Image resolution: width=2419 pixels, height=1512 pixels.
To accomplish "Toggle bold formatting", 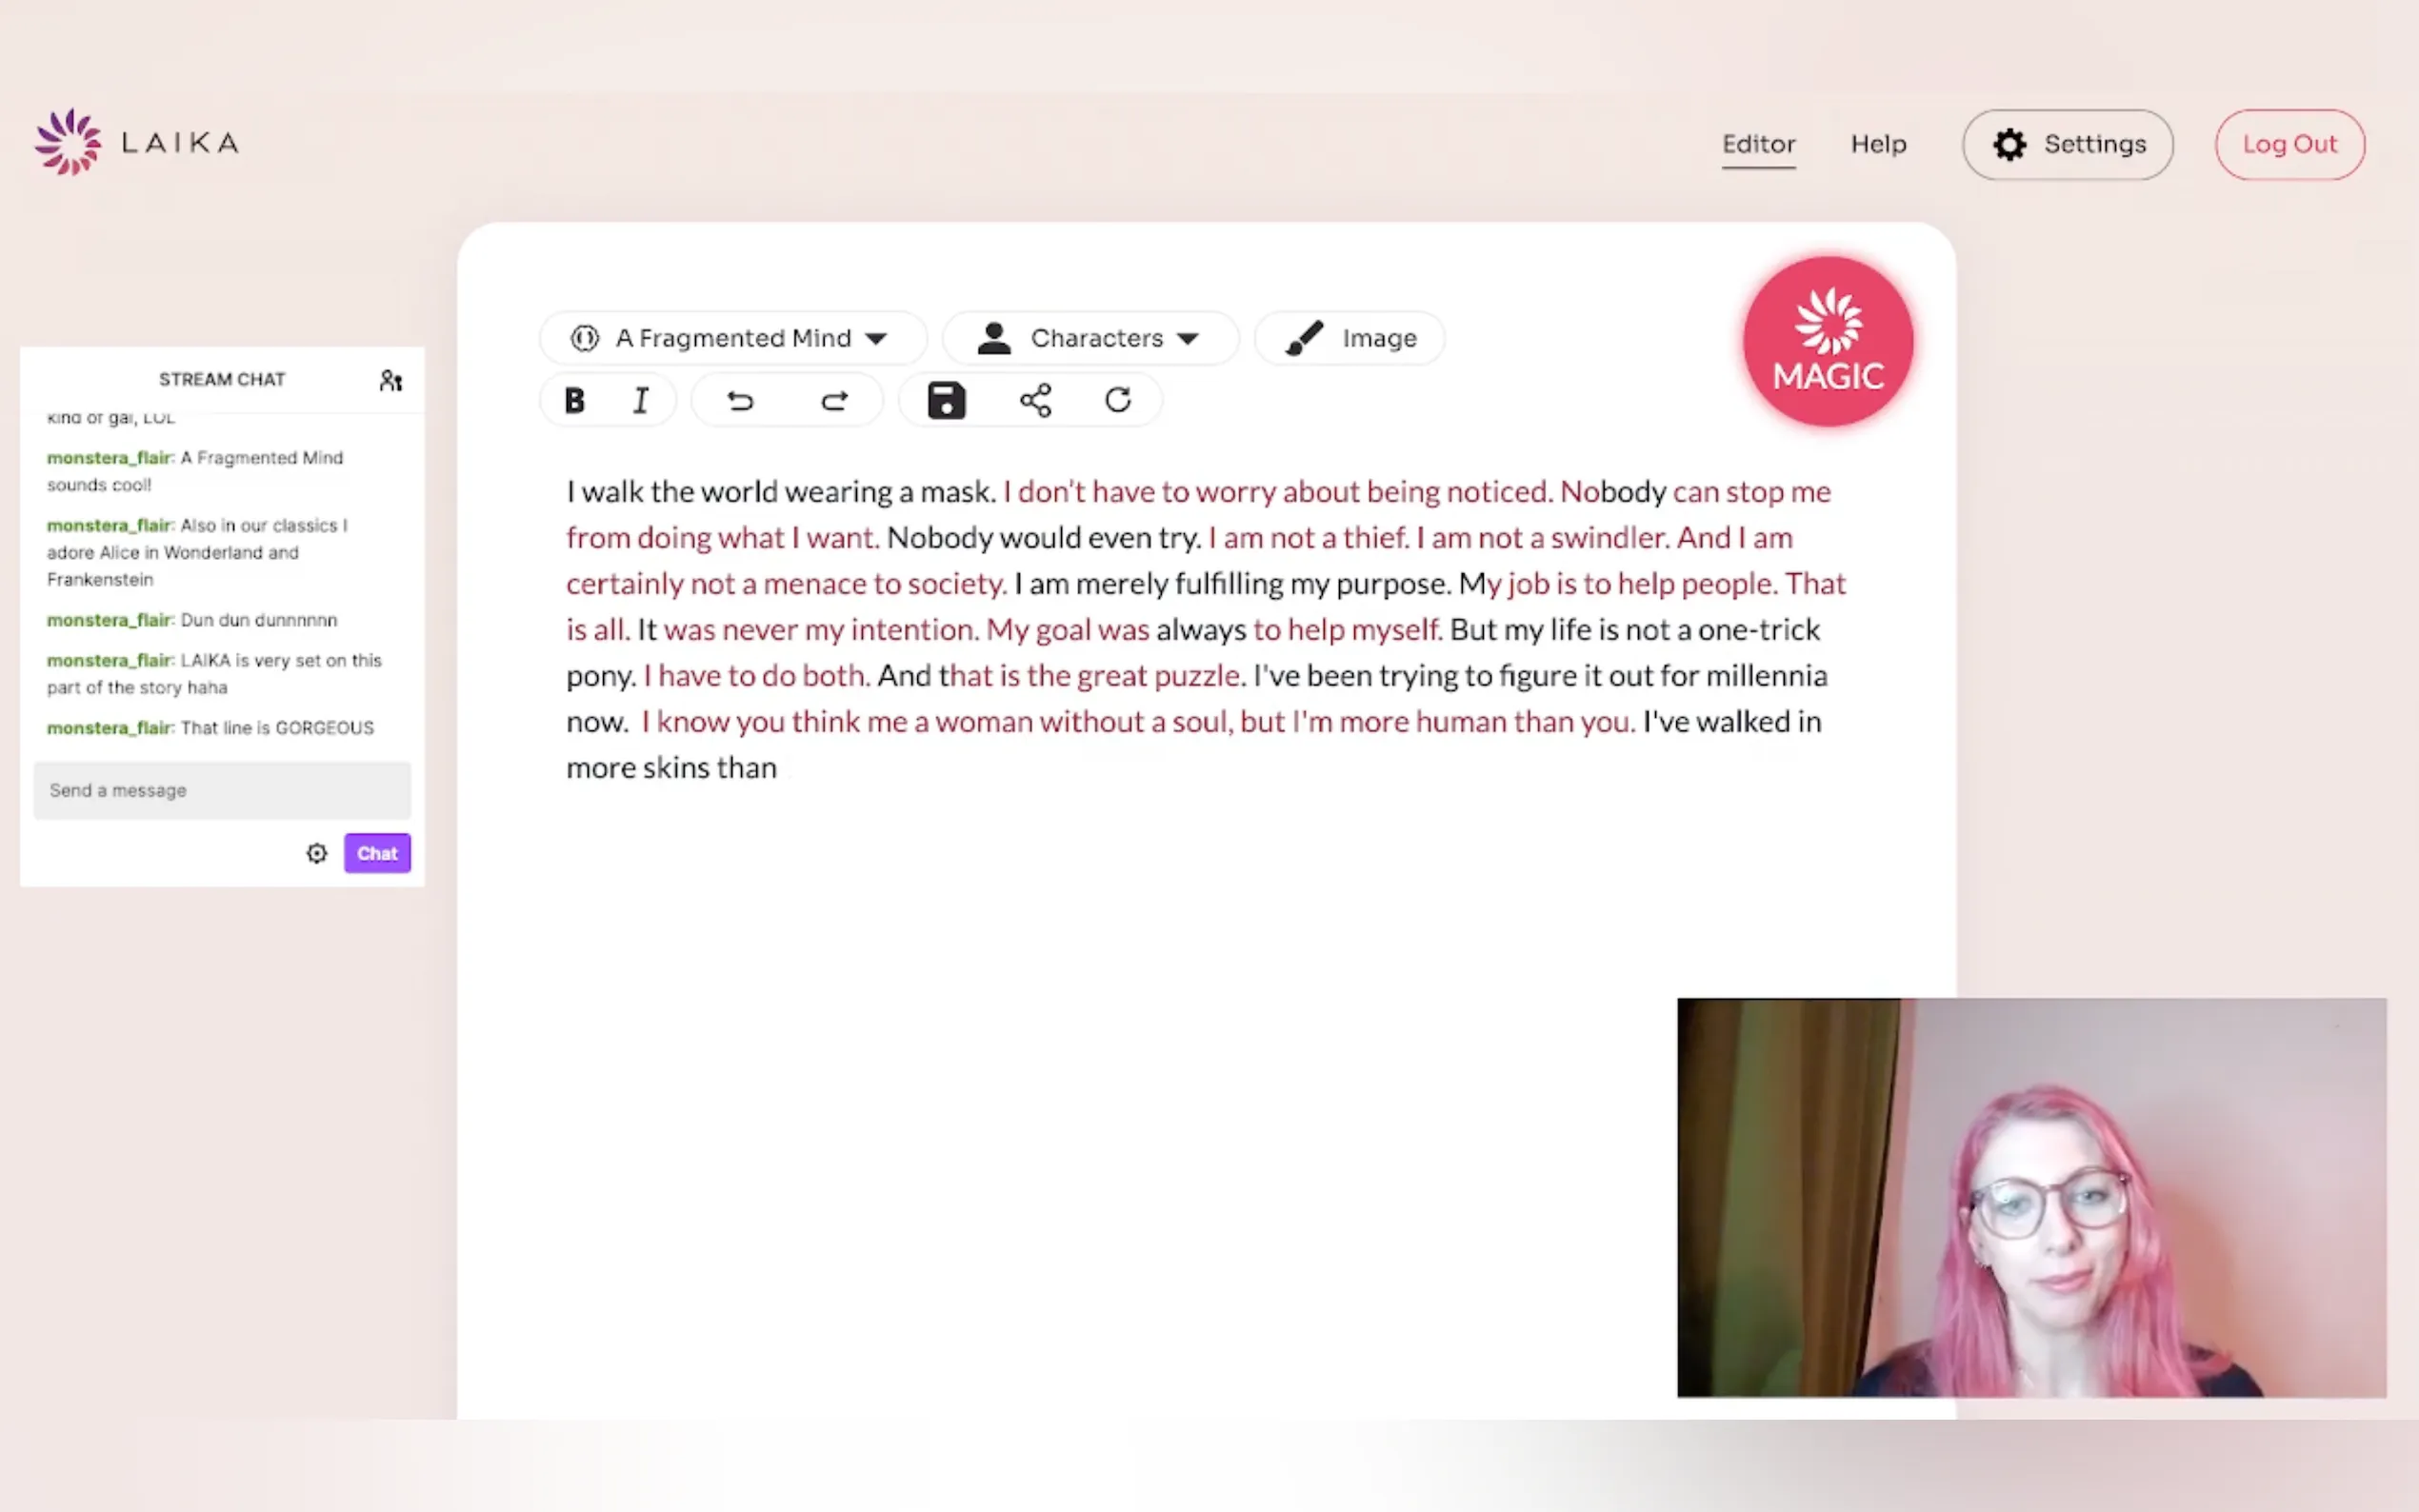I will tap(574, 401).
